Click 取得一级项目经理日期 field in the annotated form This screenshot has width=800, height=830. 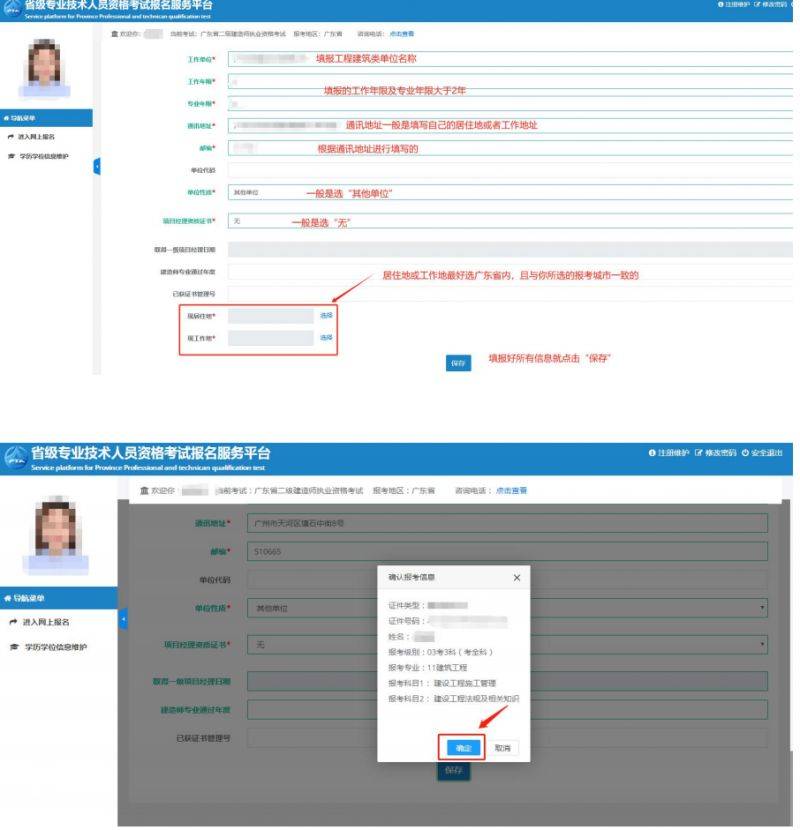(510, 249)
